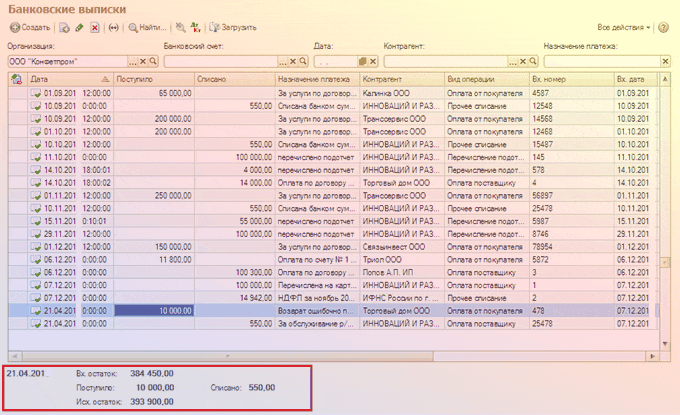Click the horizontal scrollbar of the table
The width and height of the screenshot is (680, 415).
coord(333,356)
